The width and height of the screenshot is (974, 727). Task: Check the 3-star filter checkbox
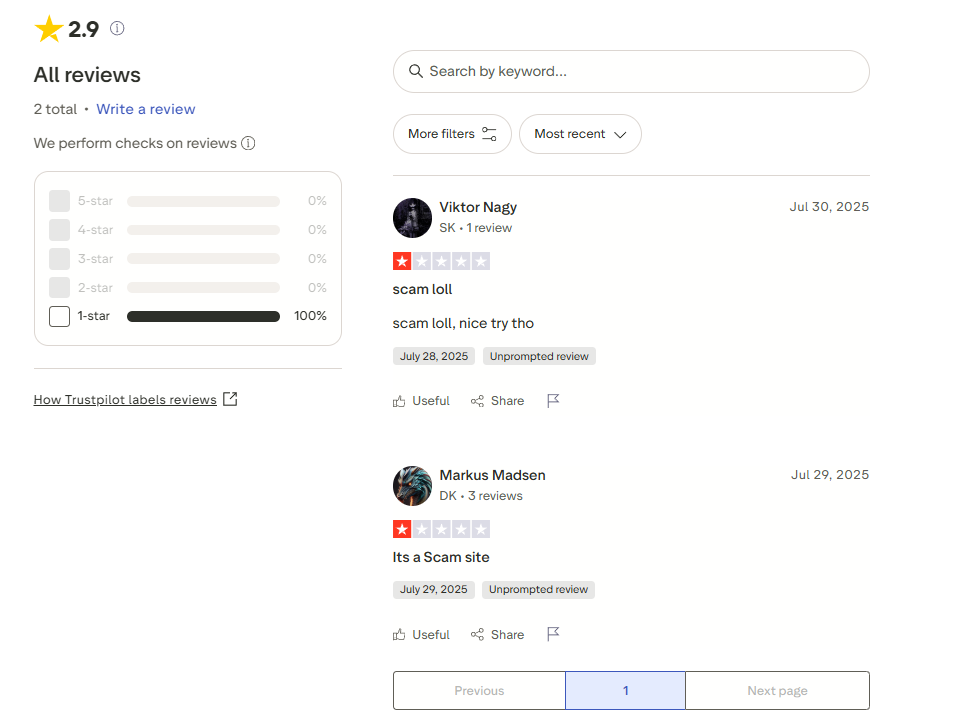[x=60, y=258]
